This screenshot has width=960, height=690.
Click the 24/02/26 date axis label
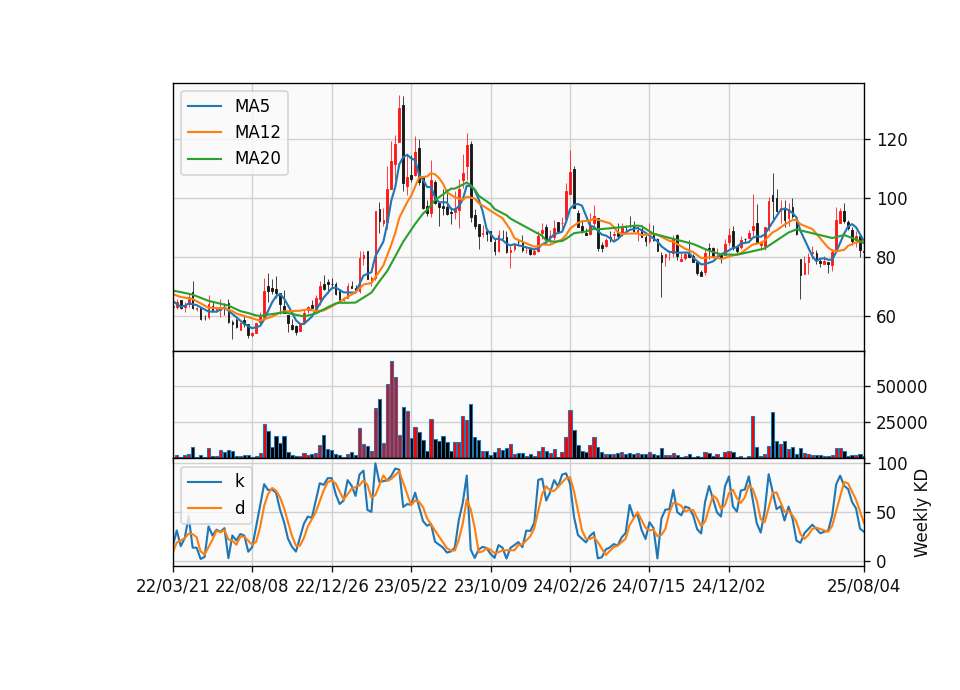point(569,586)
